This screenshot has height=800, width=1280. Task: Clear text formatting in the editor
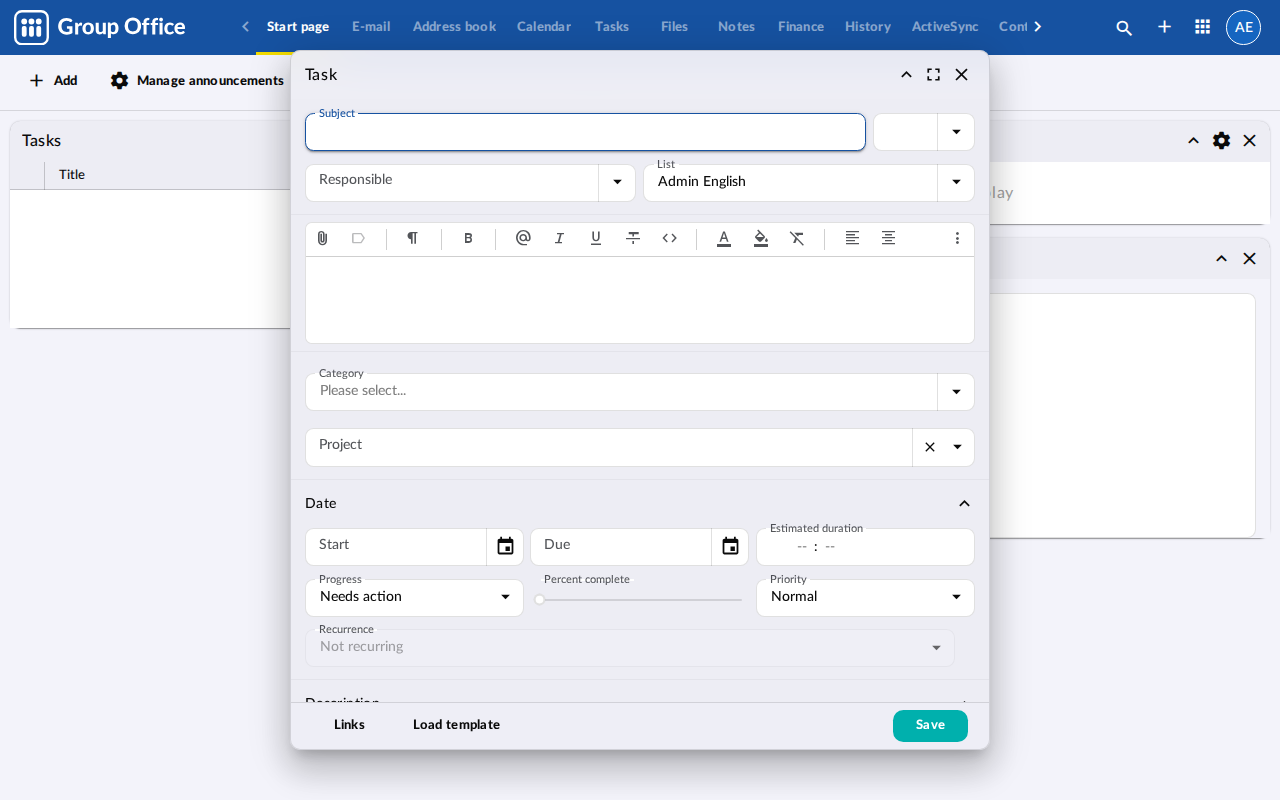point(797,238)
